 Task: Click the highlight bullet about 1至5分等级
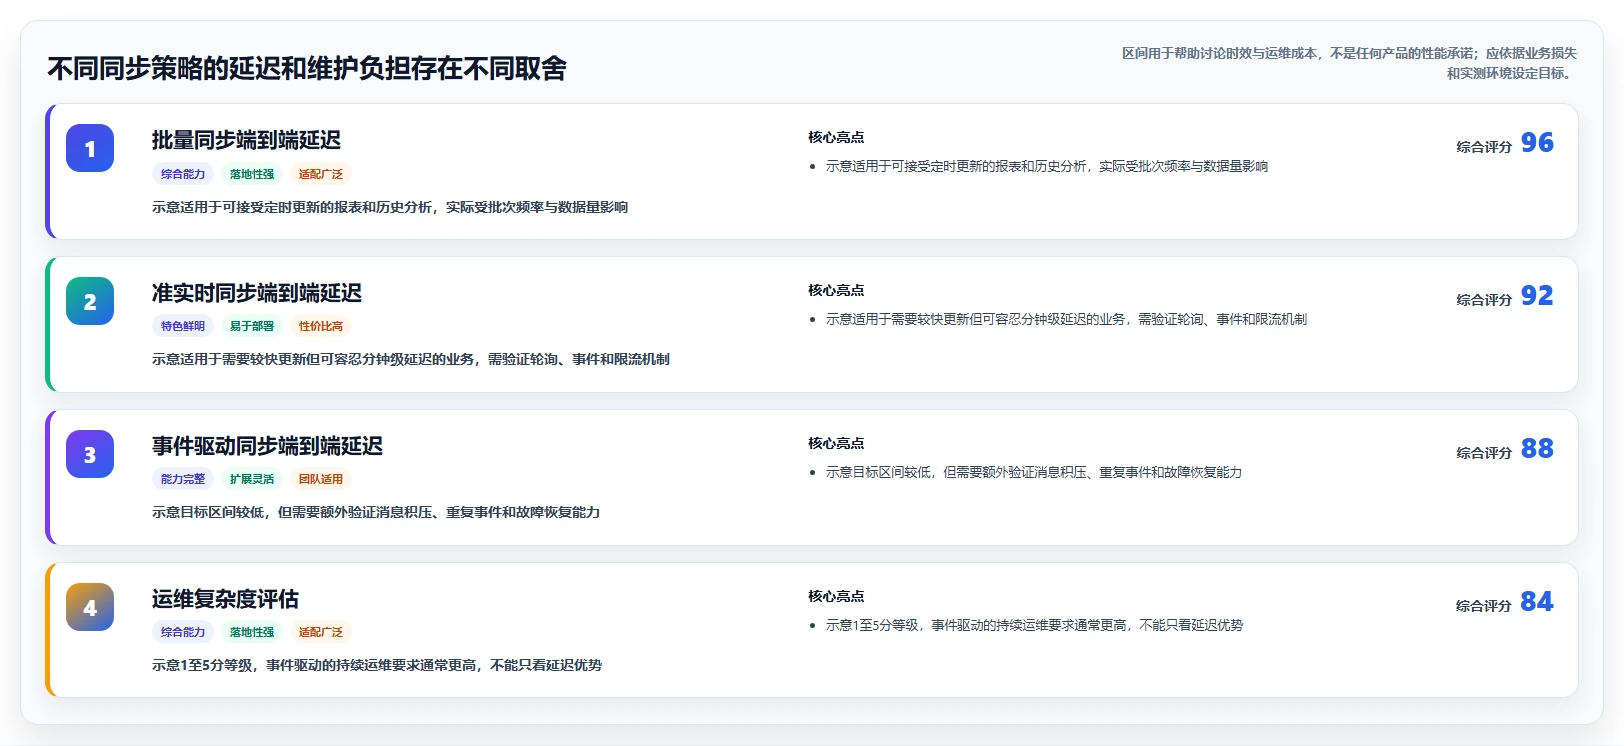coord(1034,625)
